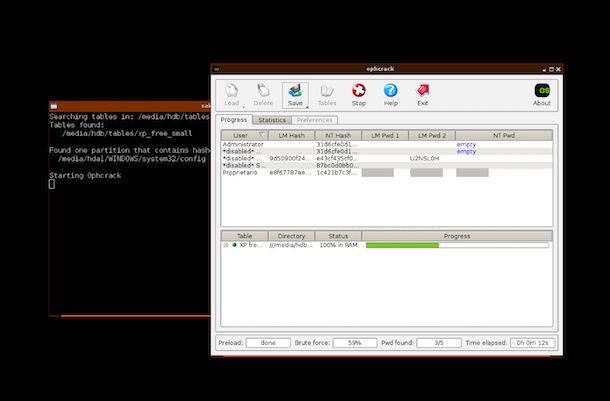Click the Pwd found 3/5 field
610x401 pixels.
(439, 343)
